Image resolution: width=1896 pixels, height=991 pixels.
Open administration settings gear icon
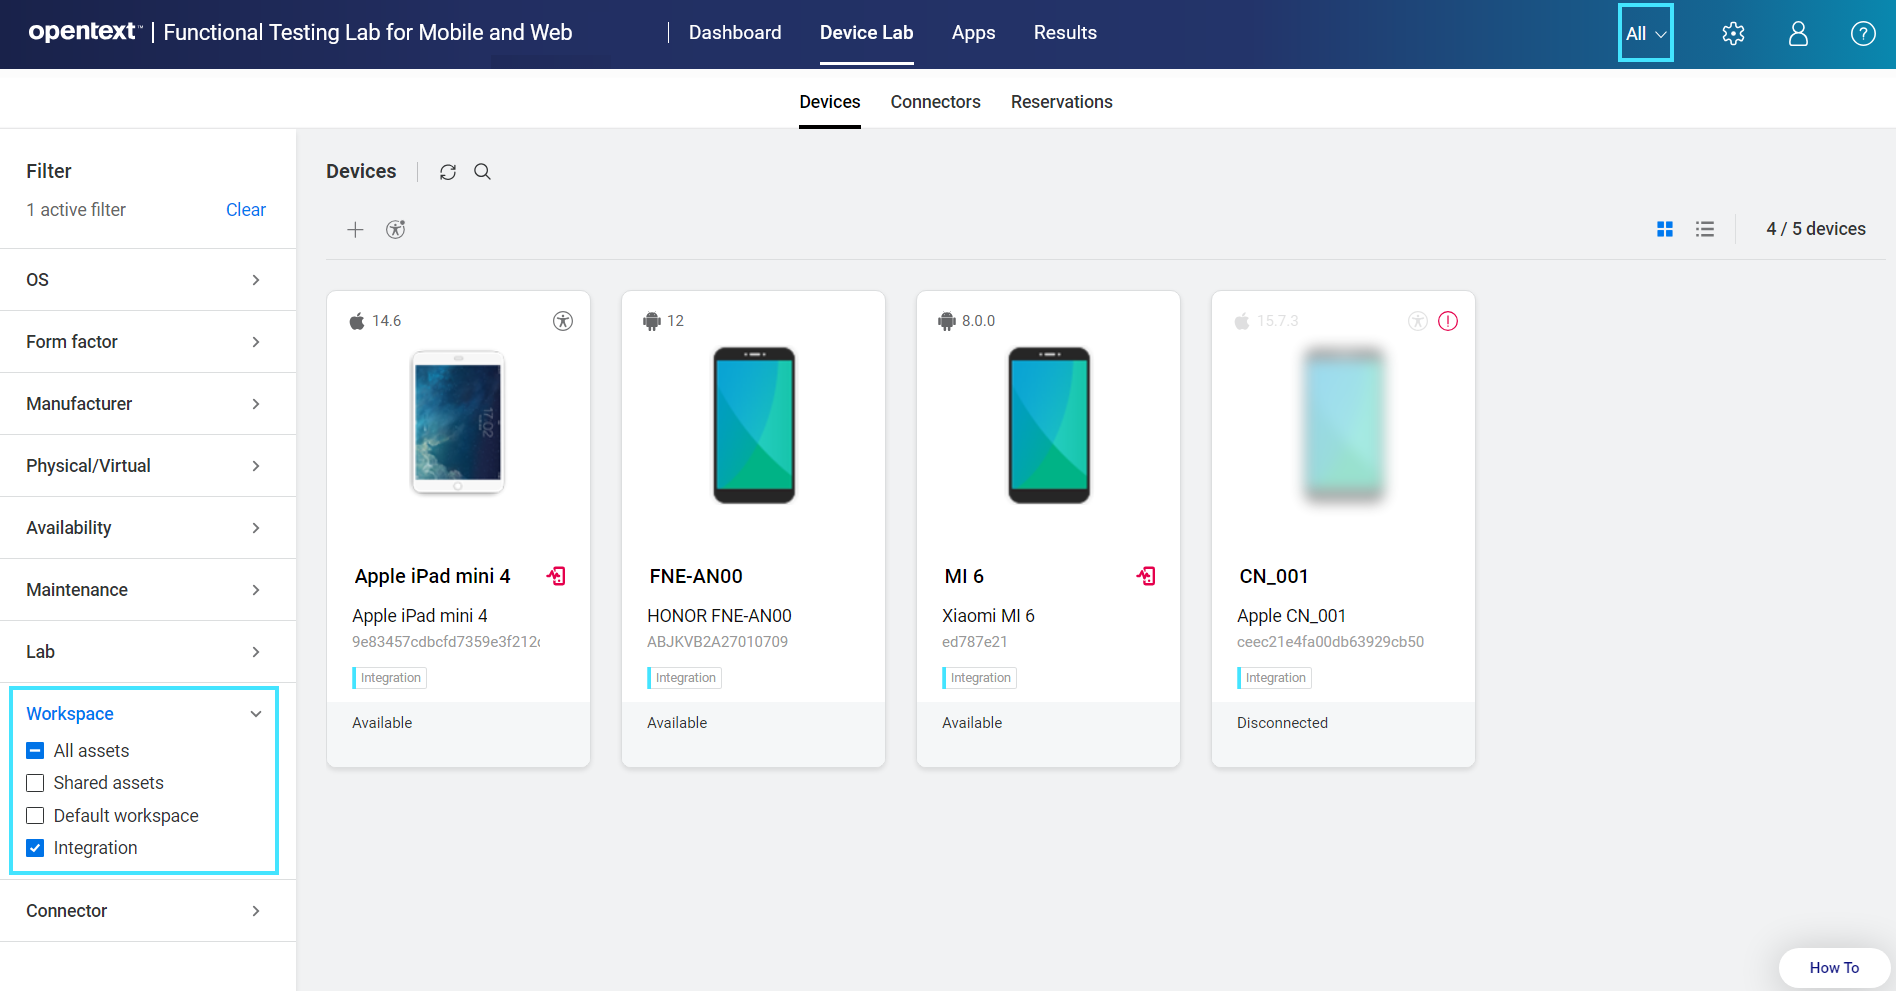point(1733,34)
